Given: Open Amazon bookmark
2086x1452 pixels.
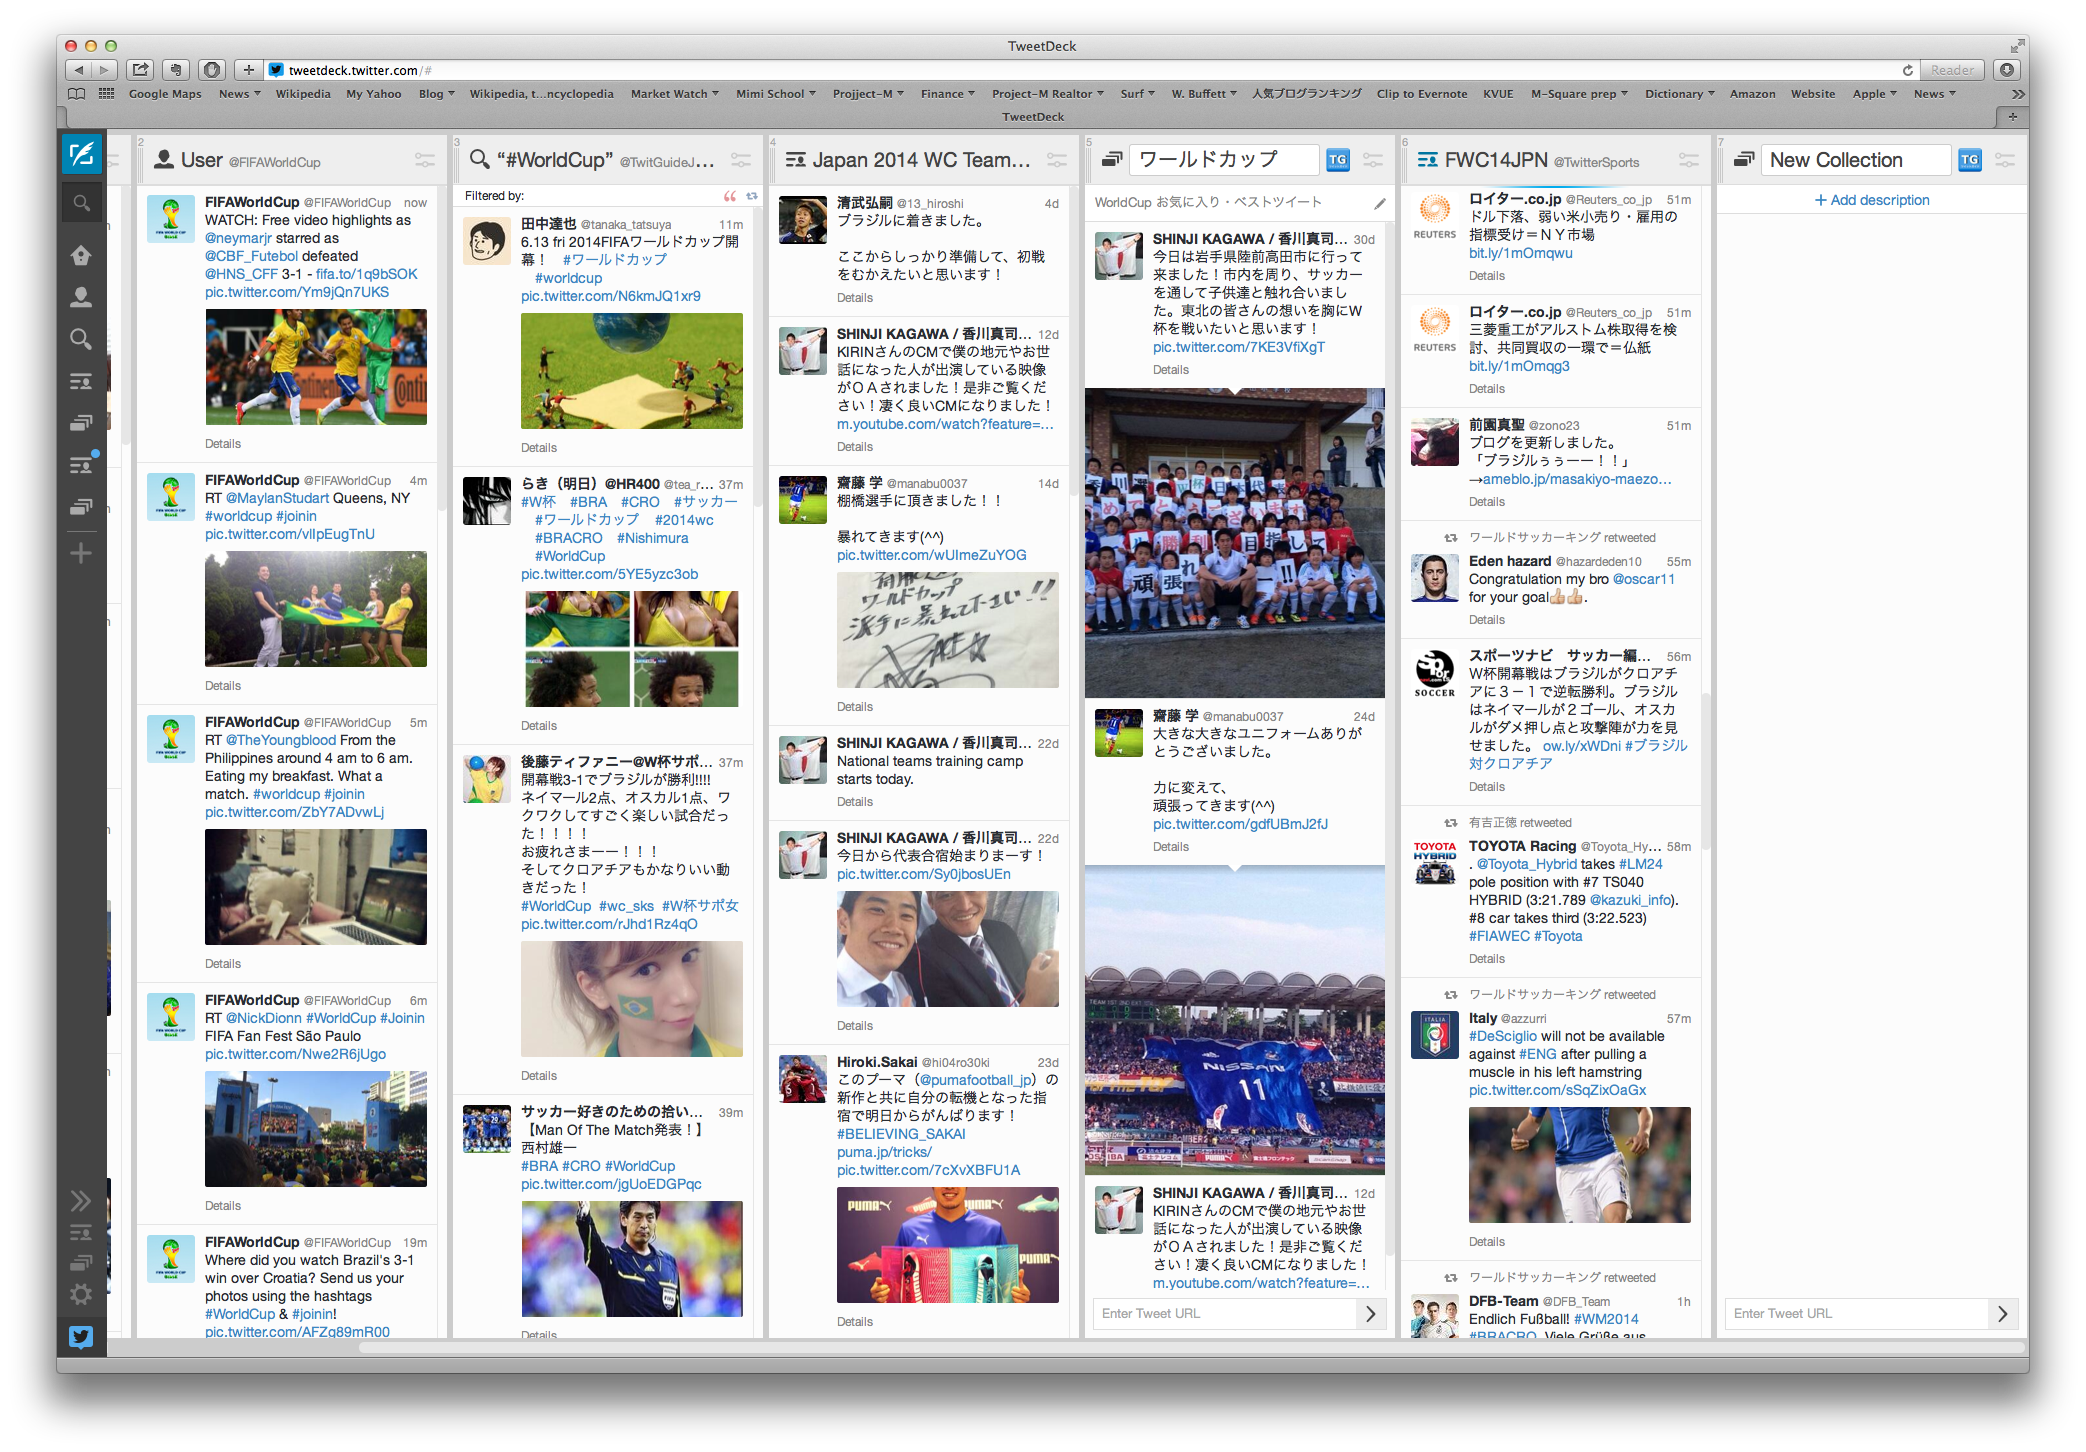Looking at the screenshot, I should tap(1752, 94).
